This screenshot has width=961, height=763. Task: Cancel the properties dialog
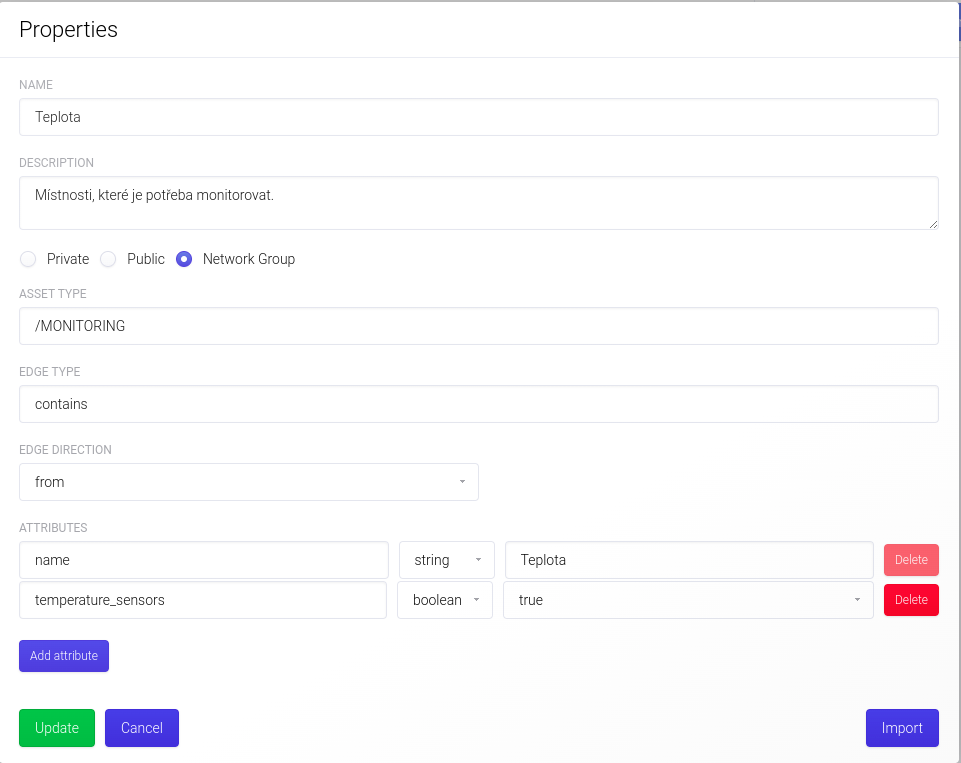pos(141,728)
